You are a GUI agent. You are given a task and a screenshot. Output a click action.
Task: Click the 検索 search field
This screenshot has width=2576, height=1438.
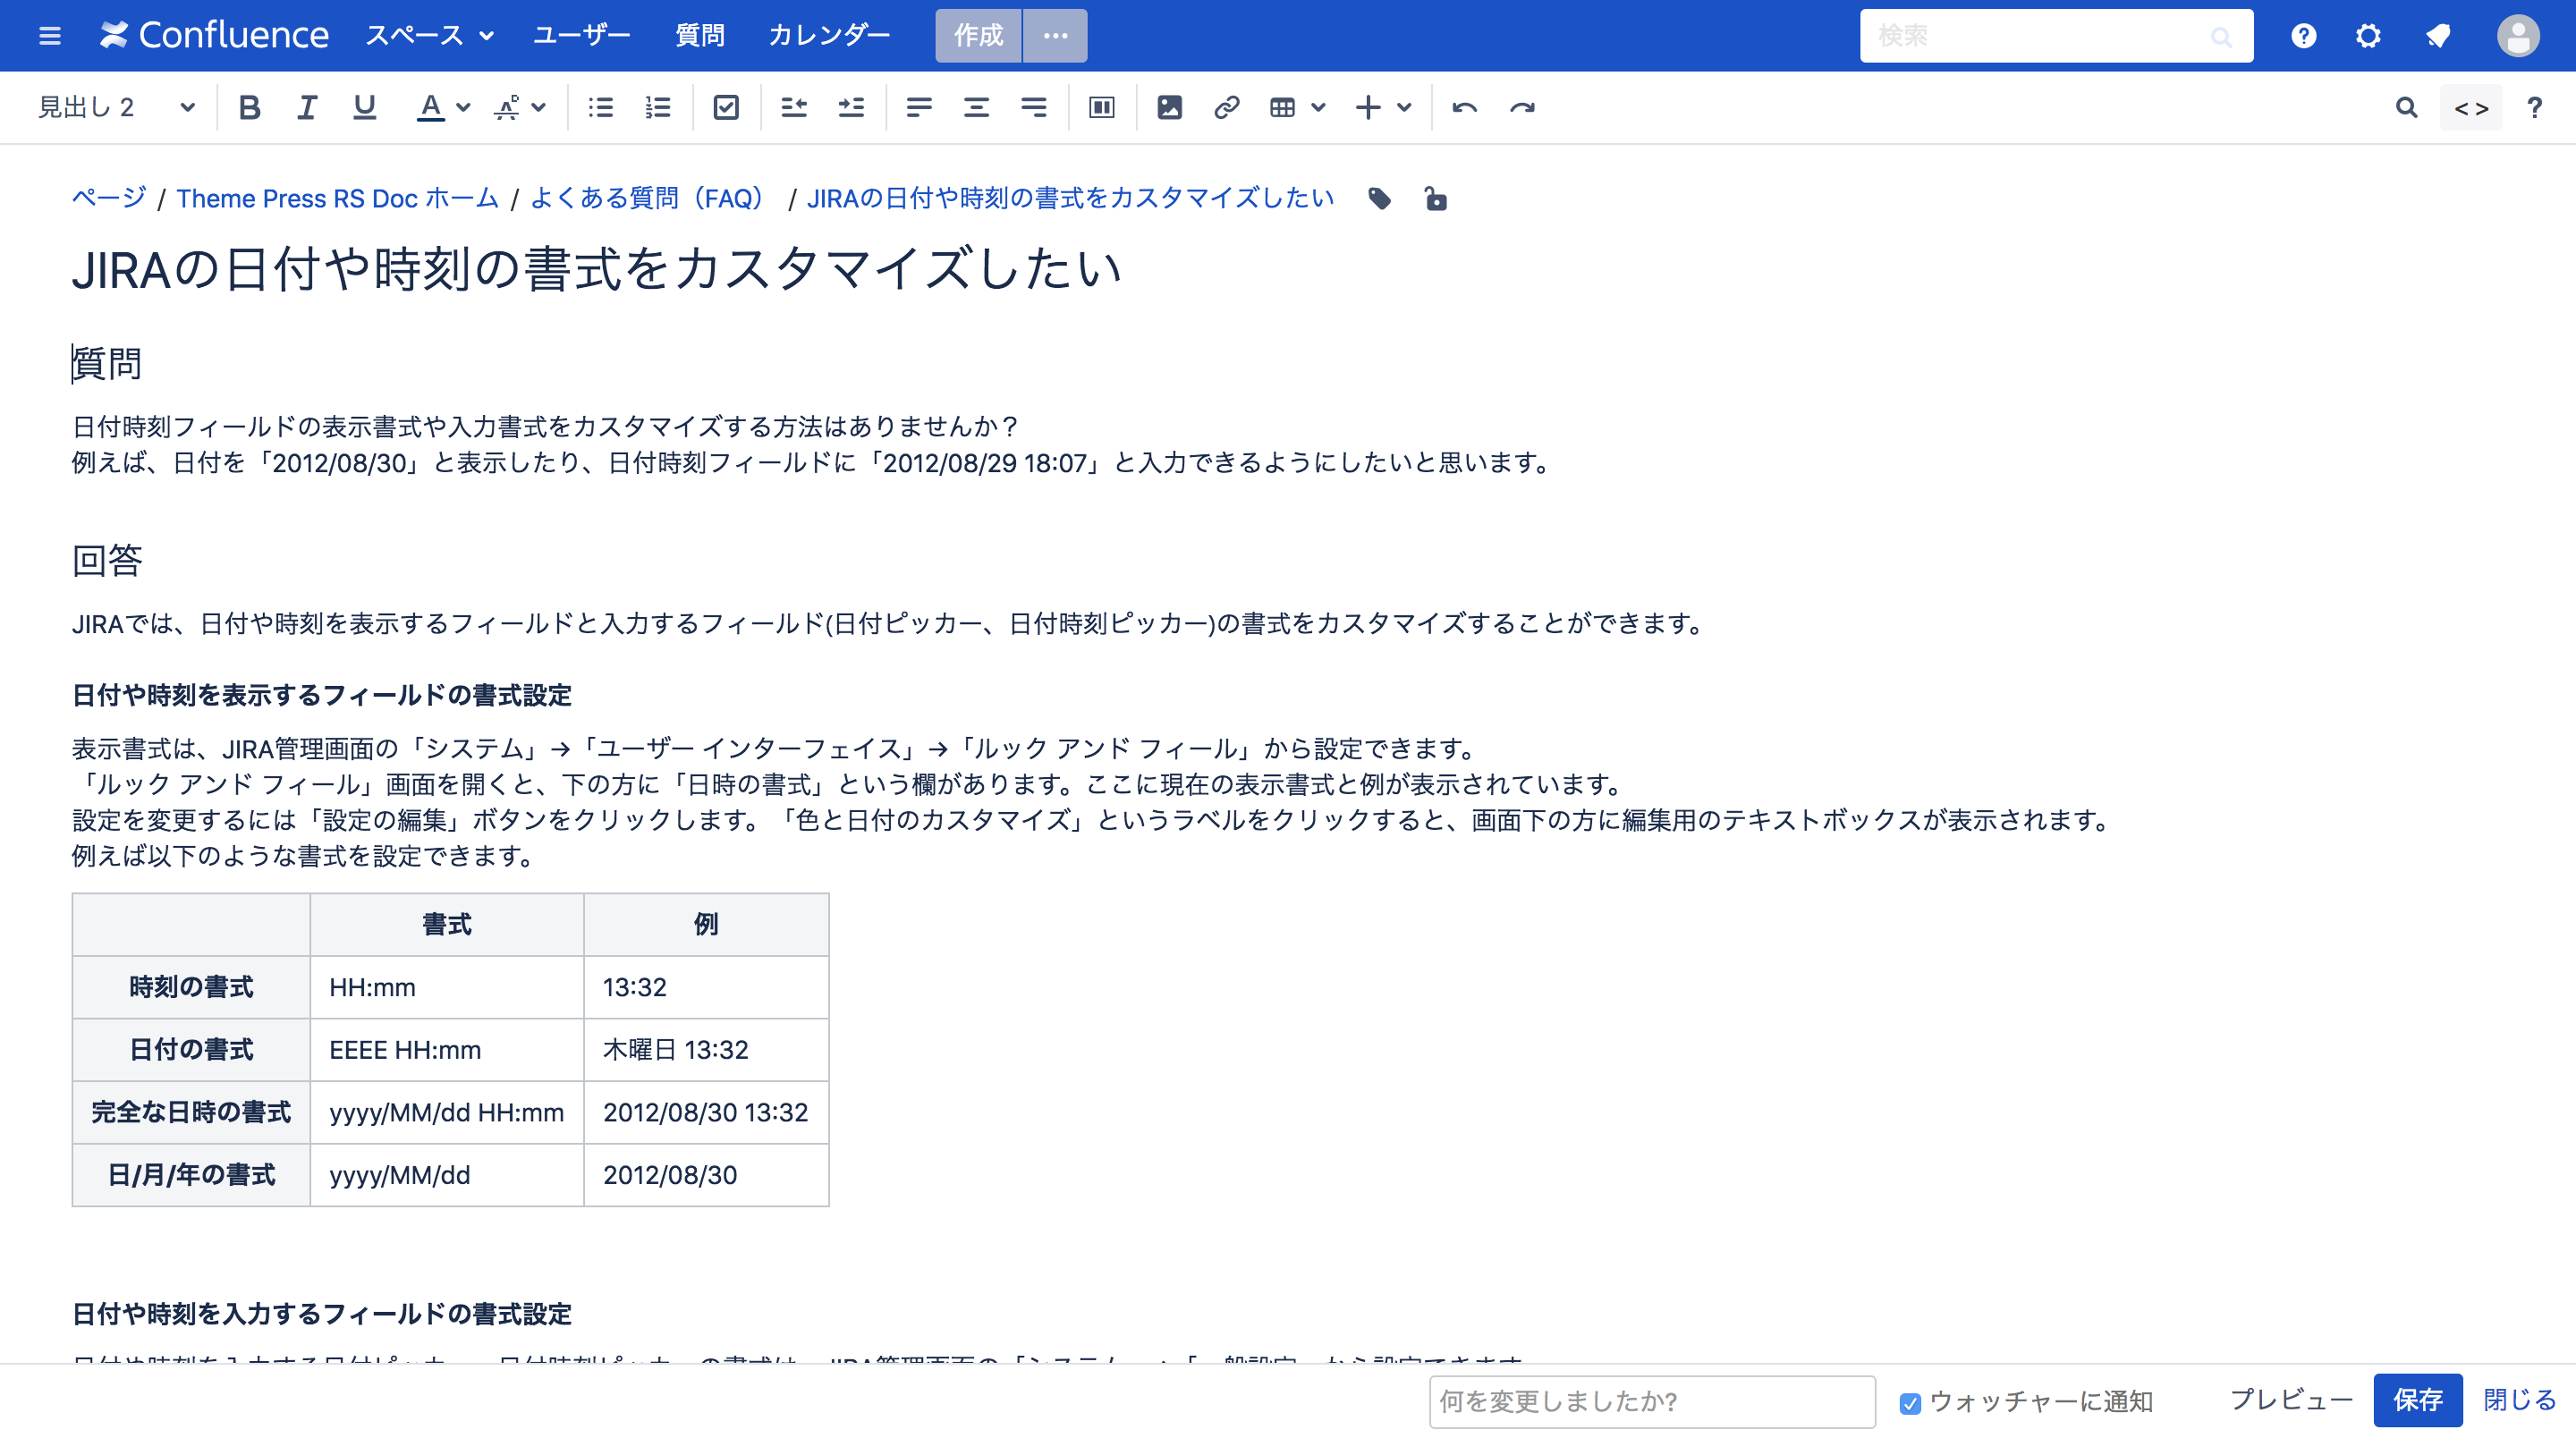(x=2056, y=36)
